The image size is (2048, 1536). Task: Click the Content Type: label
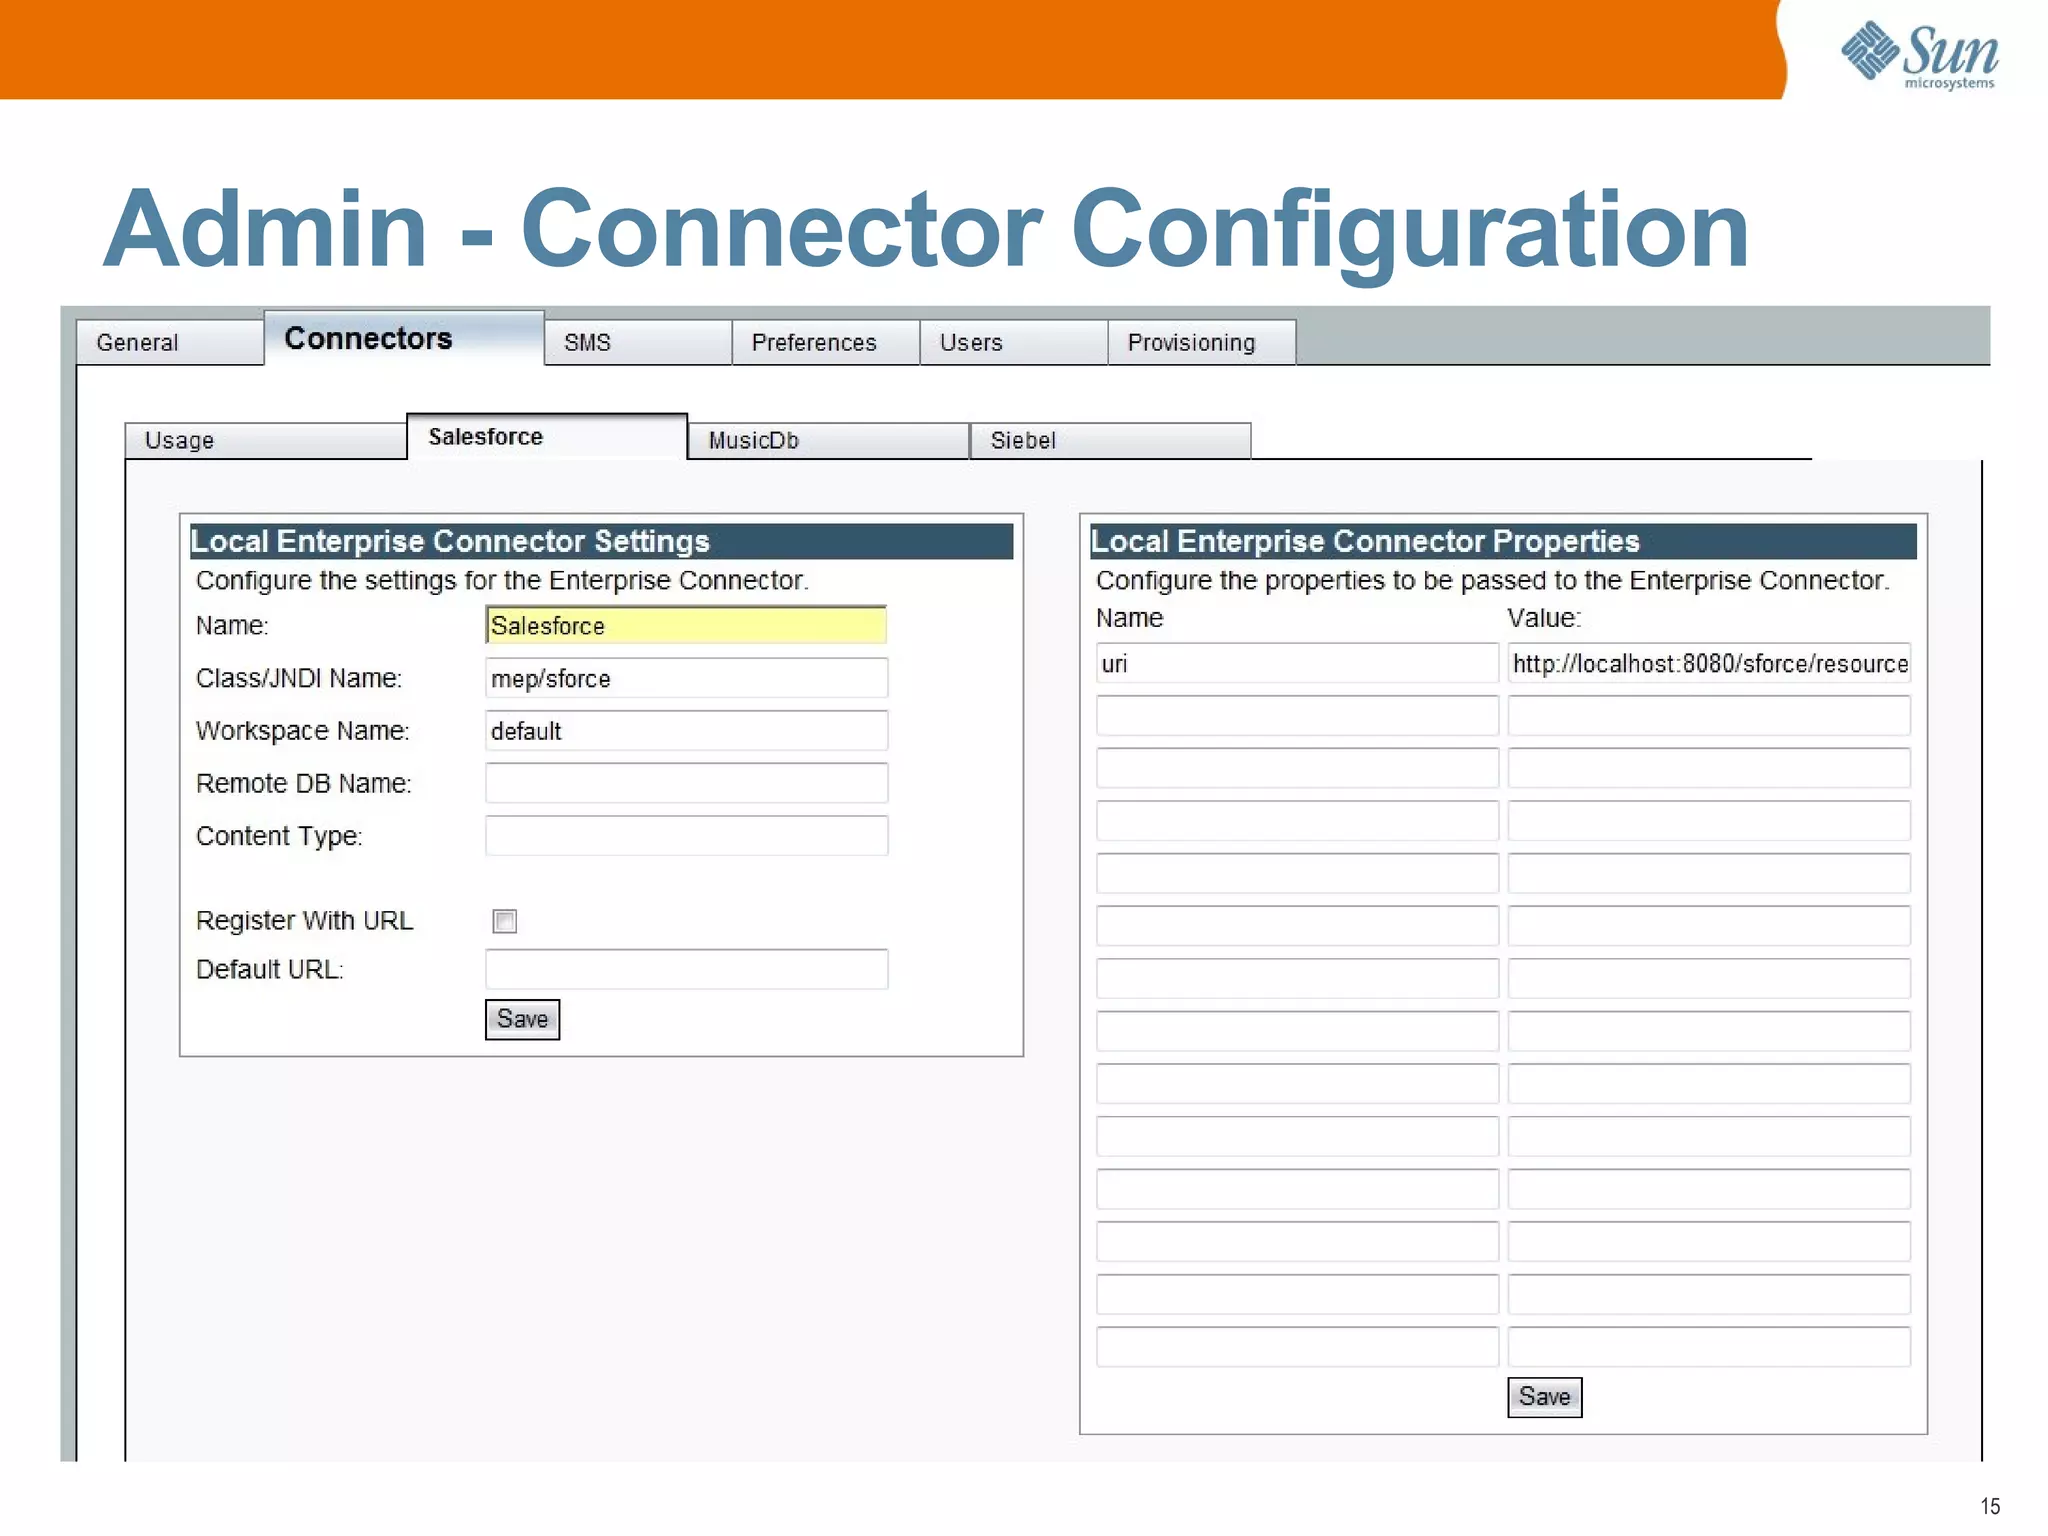tap(279, 836)
